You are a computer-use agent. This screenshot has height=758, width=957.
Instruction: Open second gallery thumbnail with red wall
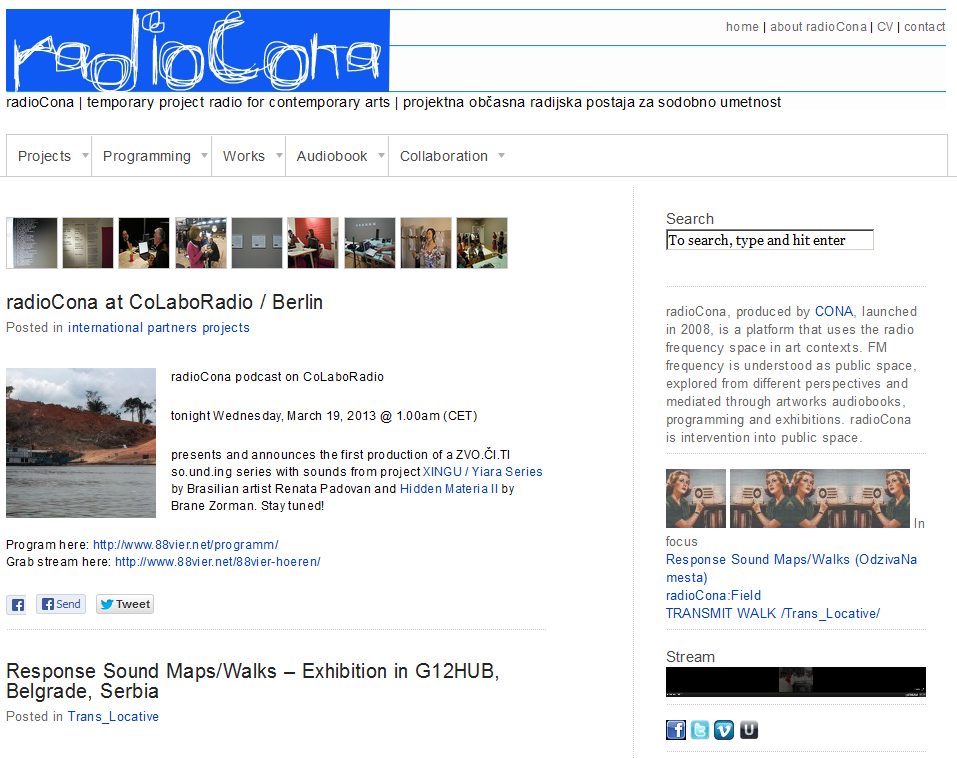[88, 243]
